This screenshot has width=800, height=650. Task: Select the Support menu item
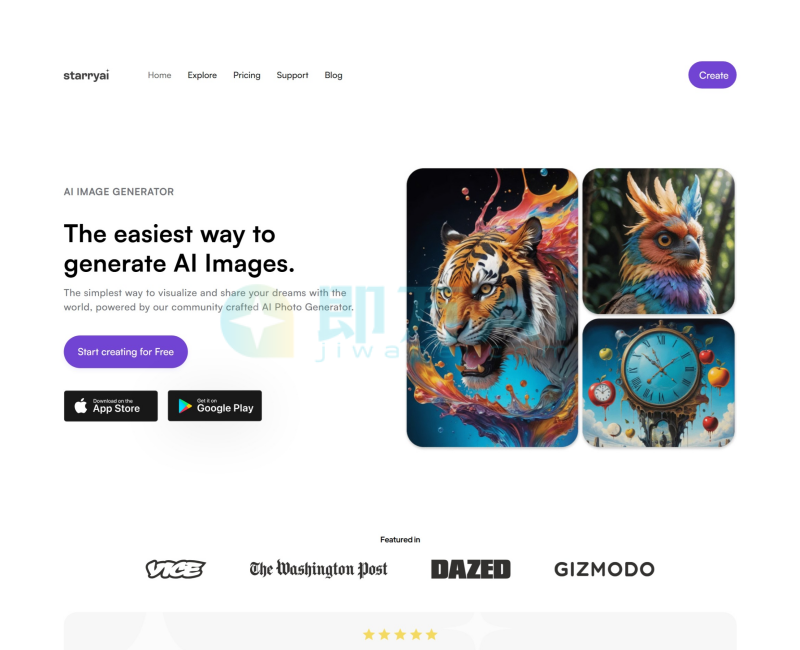[x=292, y=75]
